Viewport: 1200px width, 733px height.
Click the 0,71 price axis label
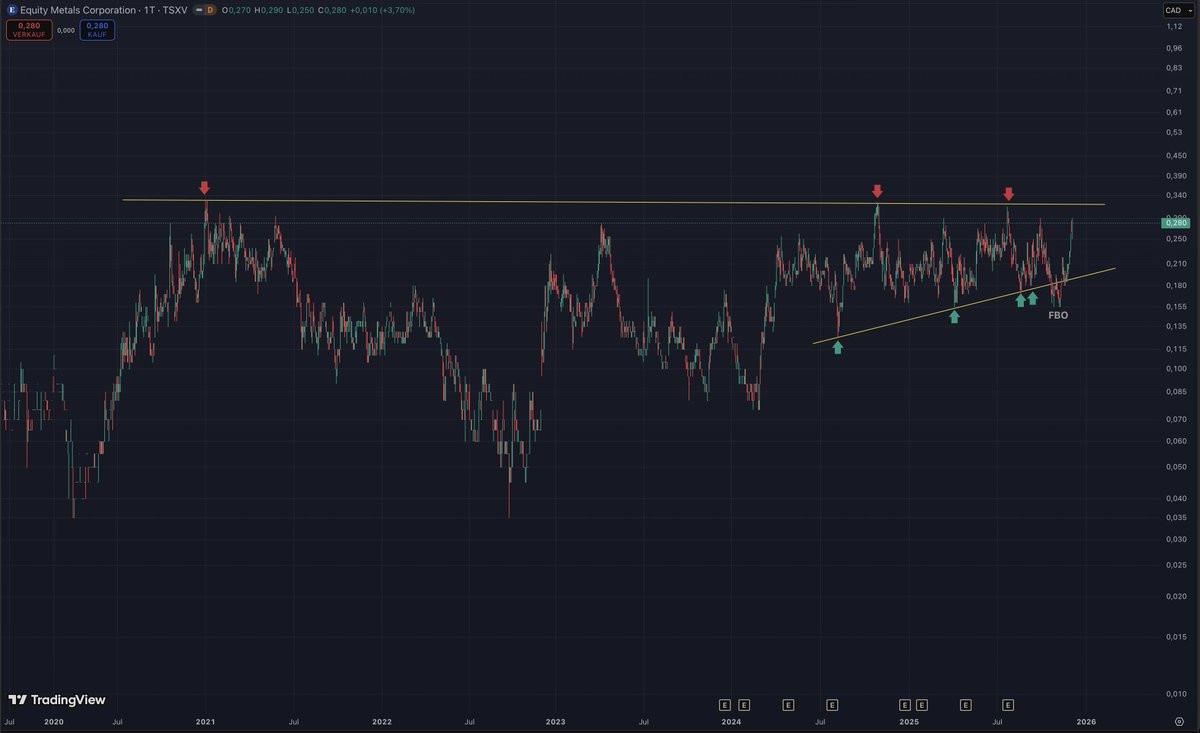coord(1174,90)
